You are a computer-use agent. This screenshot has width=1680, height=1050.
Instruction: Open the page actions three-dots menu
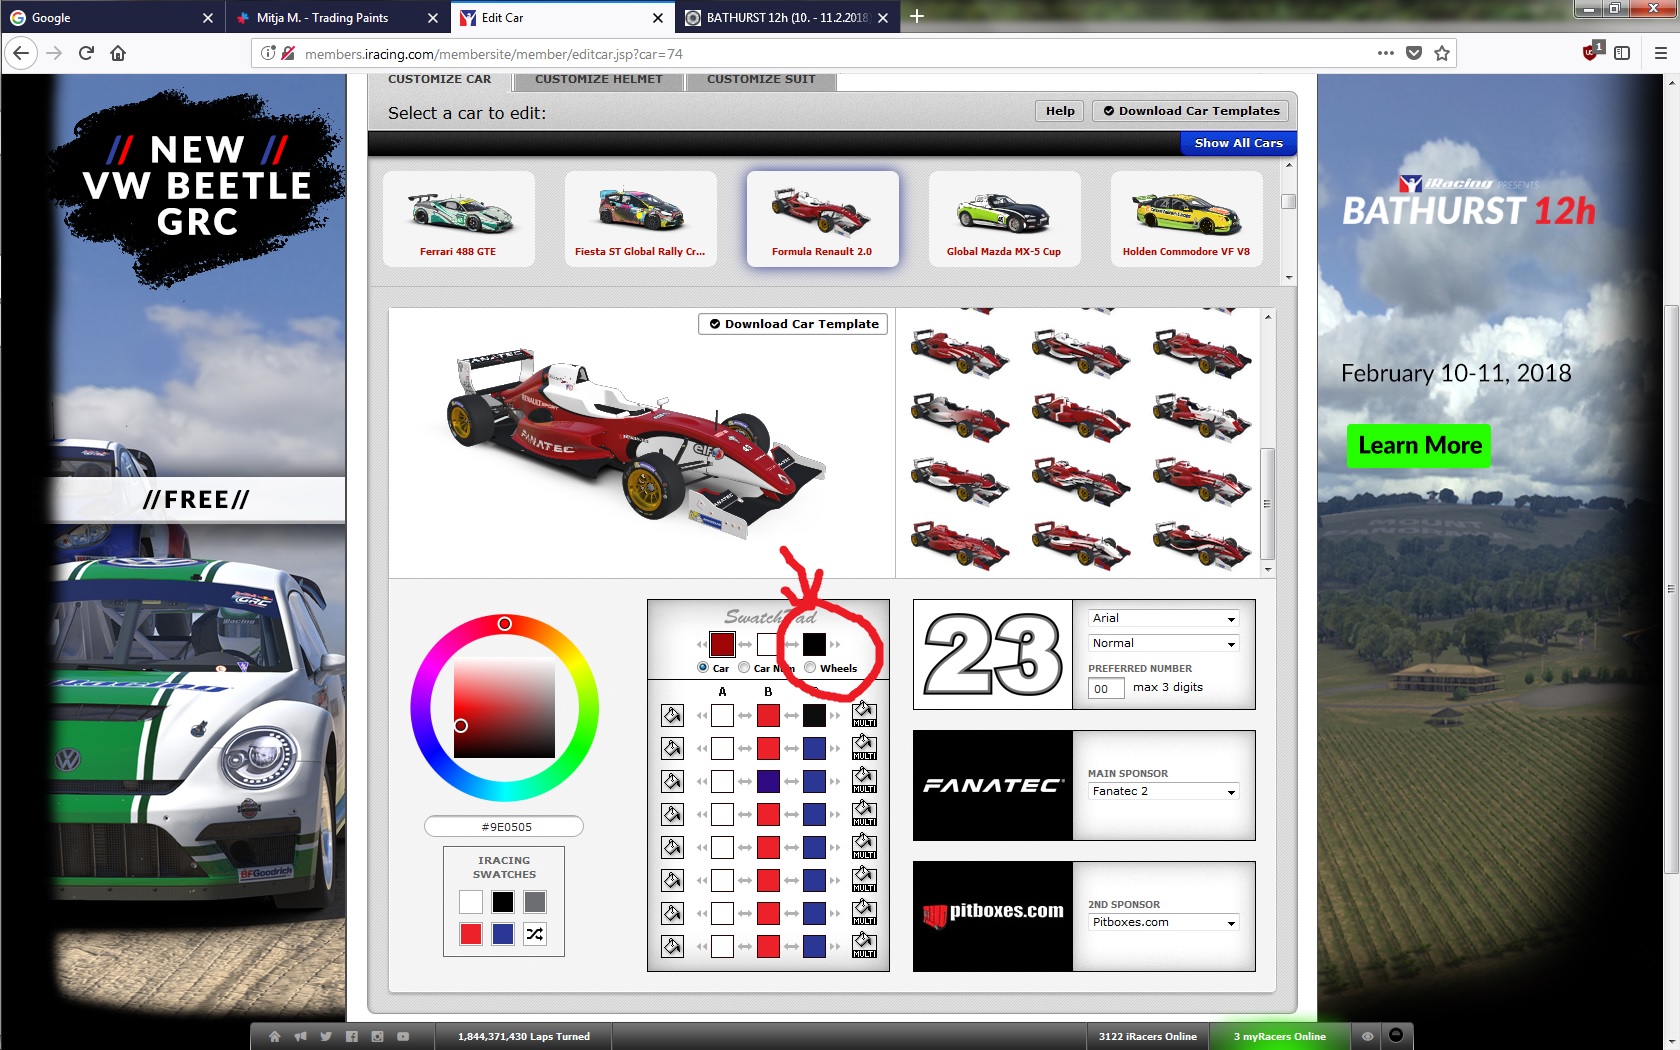tap(1385, 53)
